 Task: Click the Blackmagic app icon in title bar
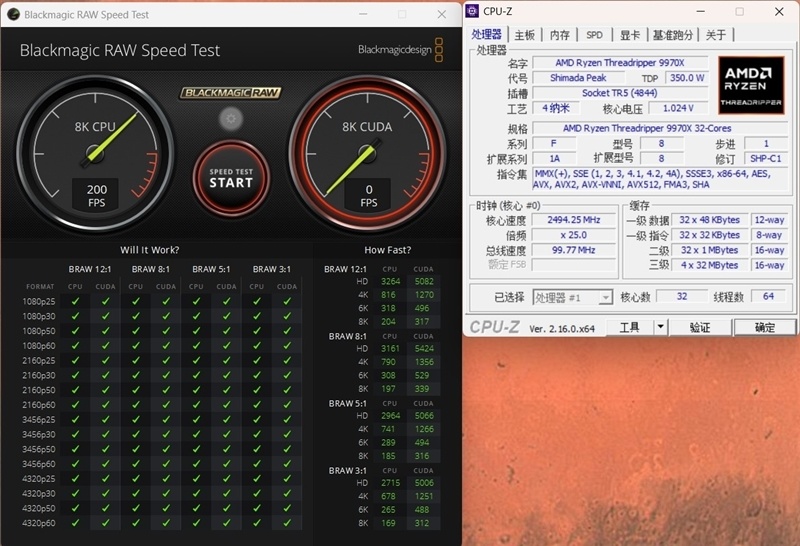11,14
